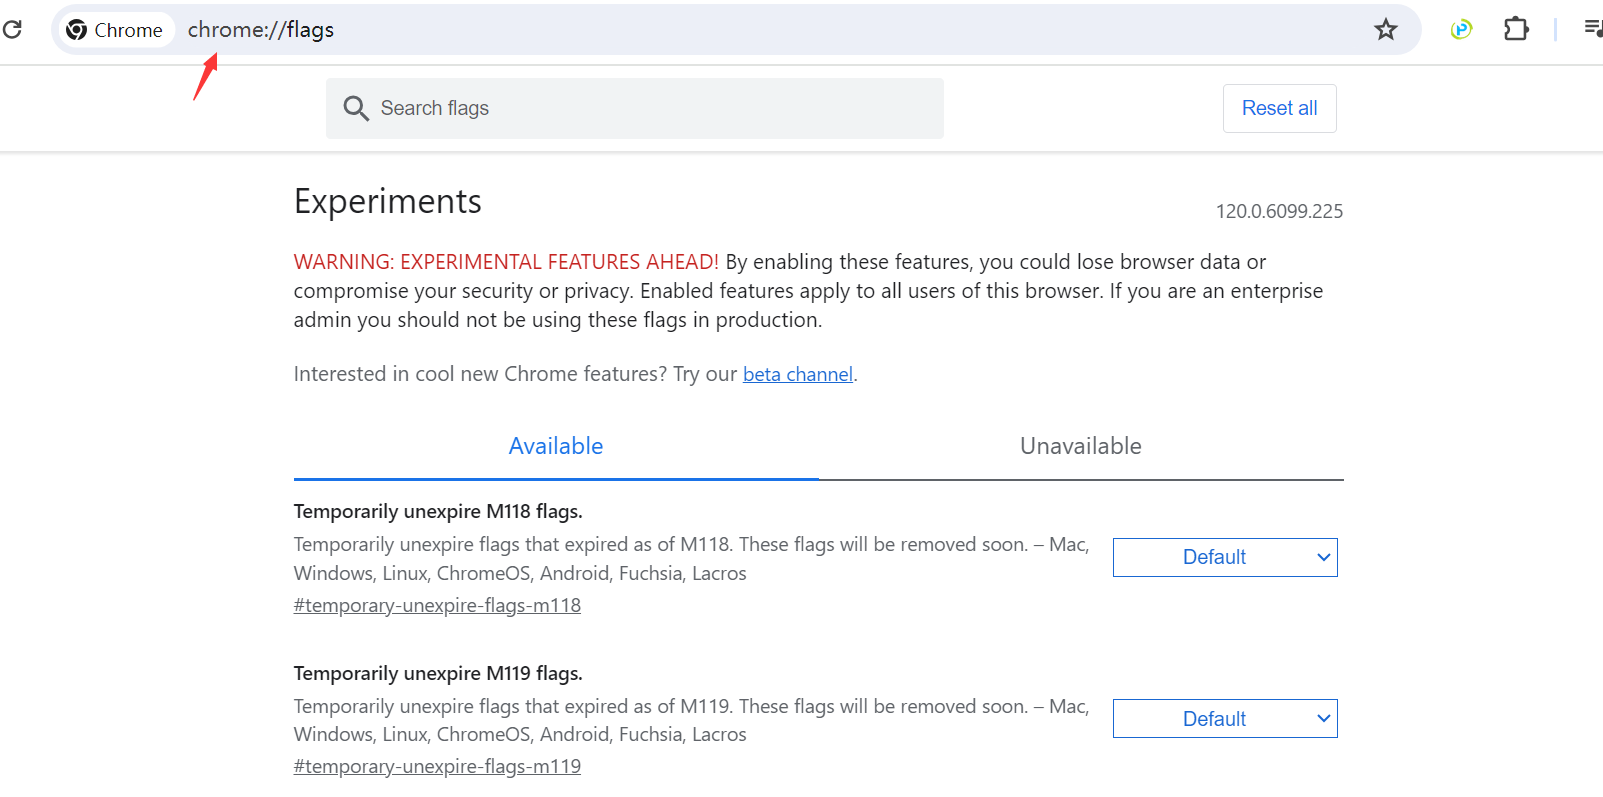Bookmark this page with the star icon
This screenshot has height=797, width=1603.
[x=1385, y=30]
